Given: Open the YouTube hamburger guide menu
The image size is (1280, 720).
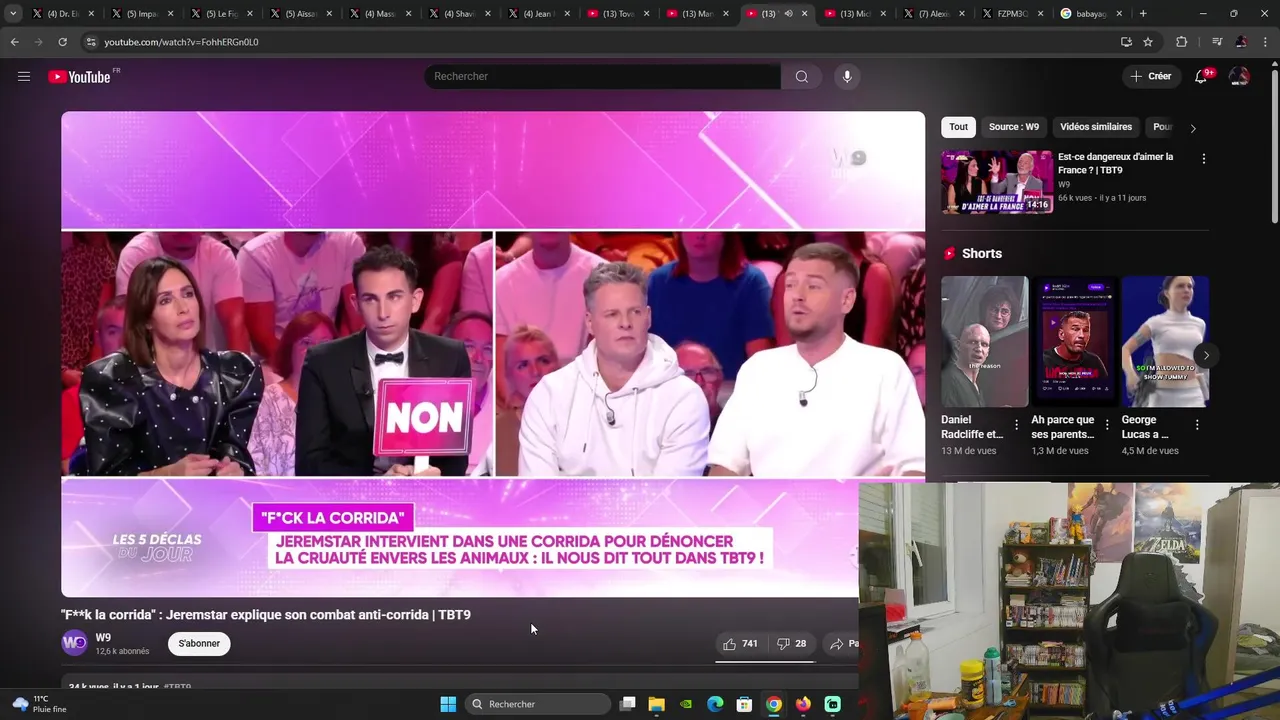Looking at the screenshot, I should tap(24, 77).
